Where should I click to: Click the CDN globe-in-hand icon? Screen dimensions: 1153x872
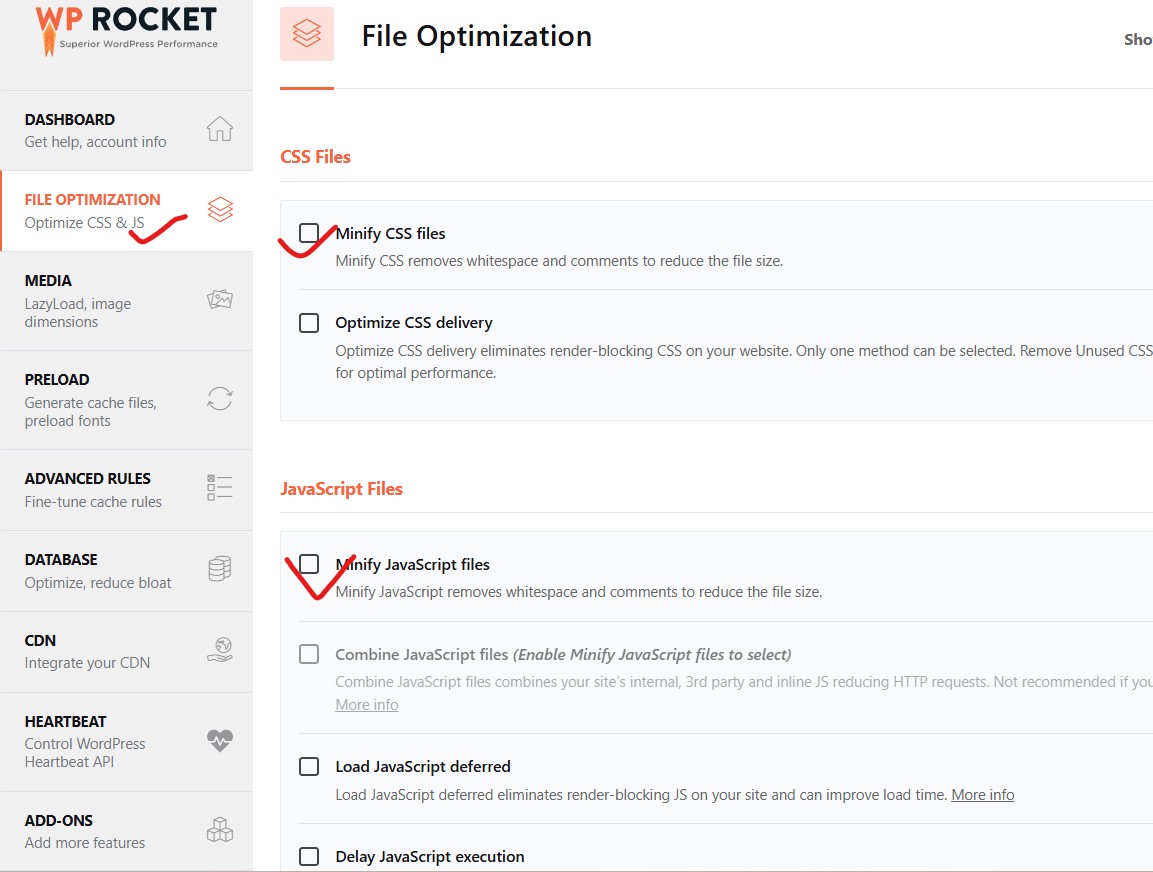click(x=219, y=650)
